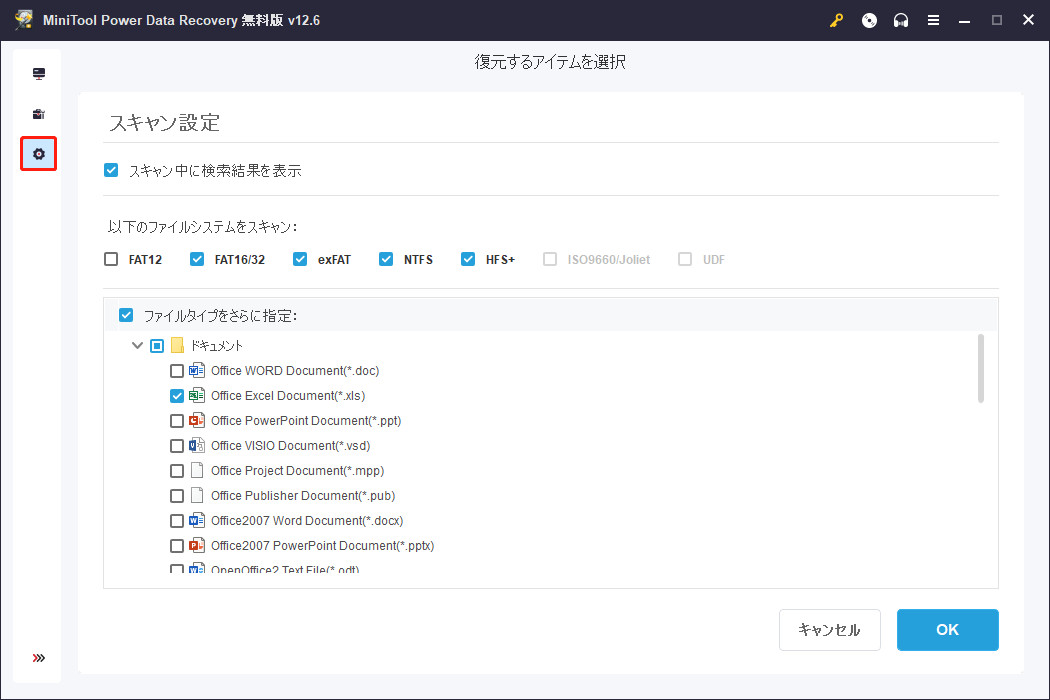Toggle ファイルタイプをさらに指定 checkbox
This screenshot has height=700, width=1050.
coord(126,315)
